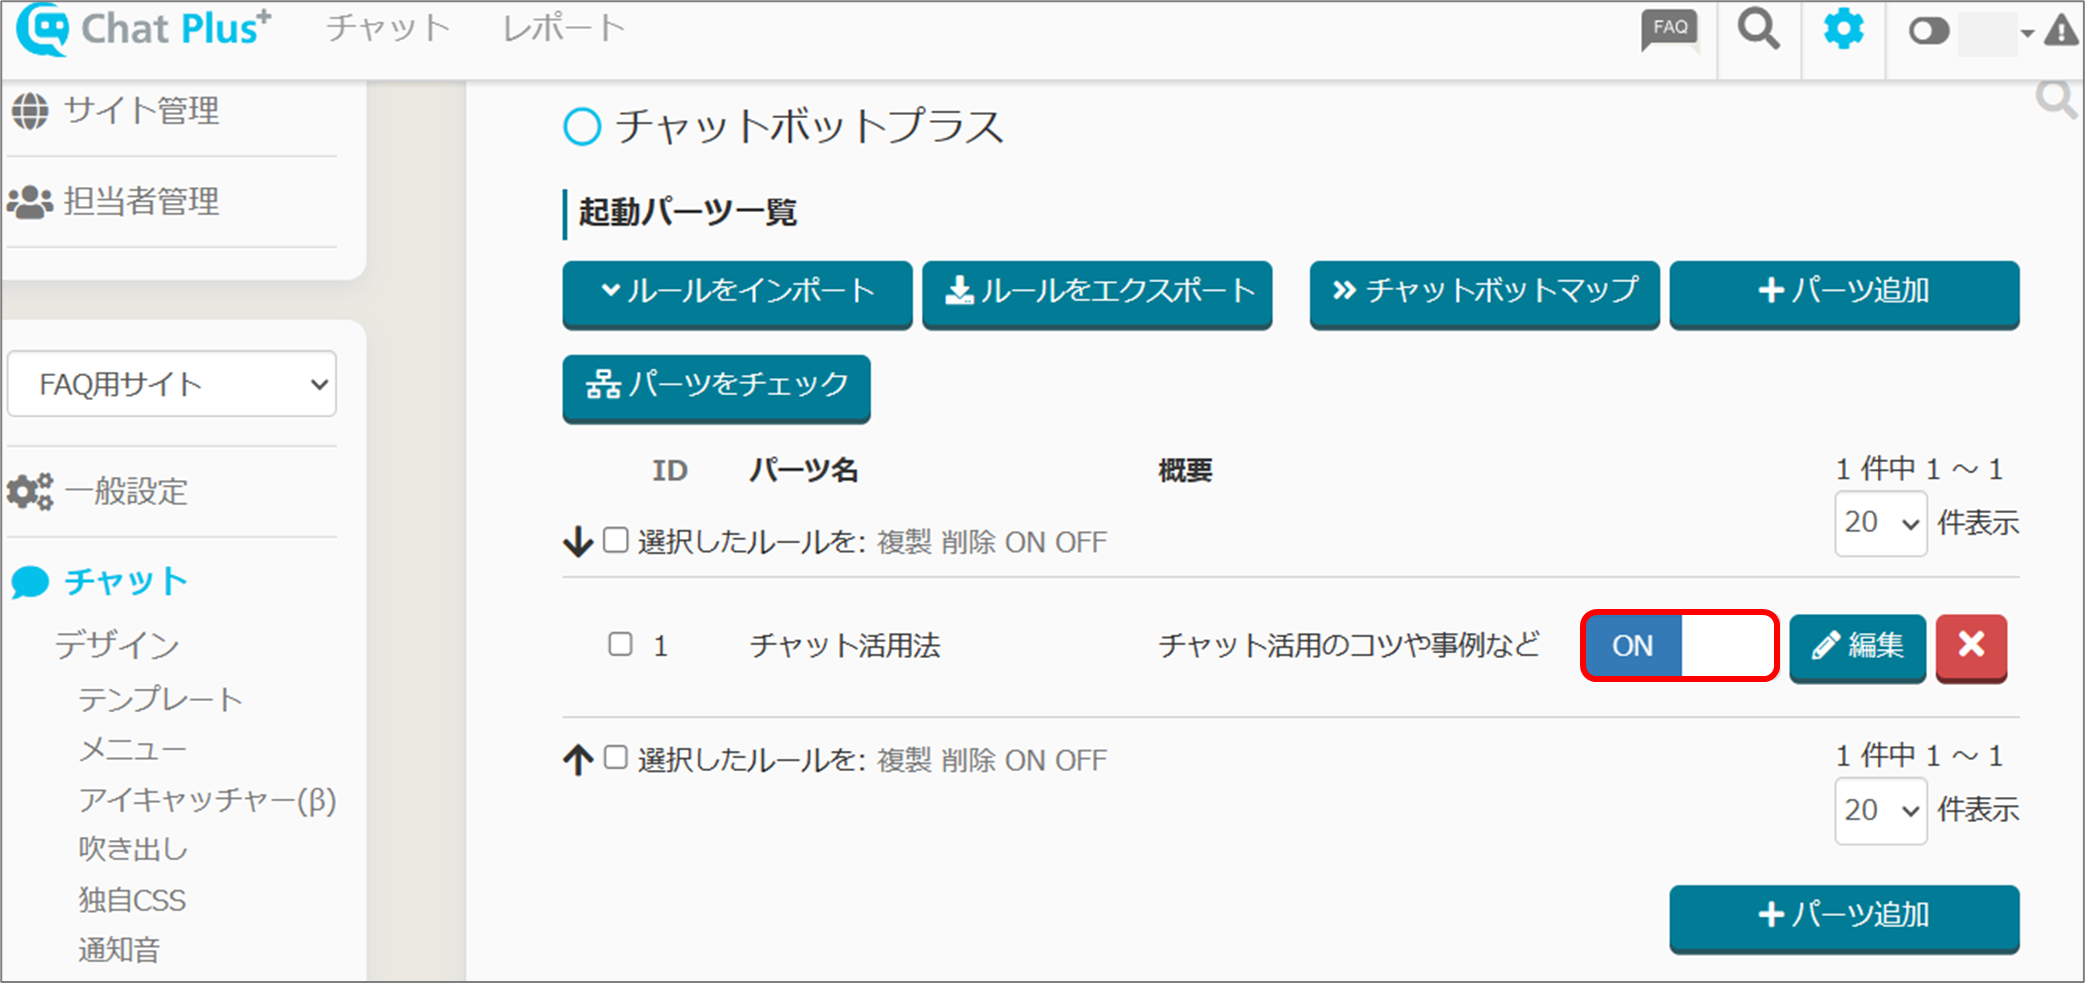The height and width of the screenshot is (983, 2085).
Task: Delete チャット活用法 with the red X button
Action: coord(1970,645)
